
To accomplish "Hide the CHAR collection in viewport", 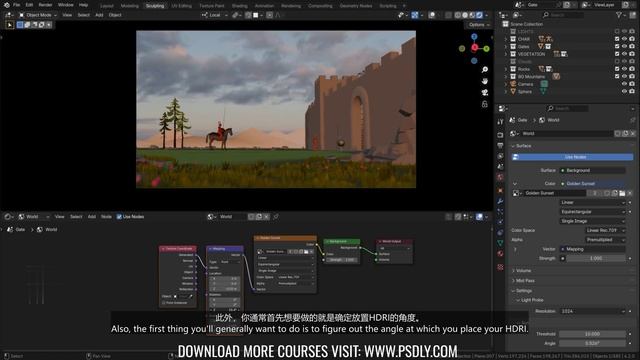I will pyautogui.click(x=624, y=39).
